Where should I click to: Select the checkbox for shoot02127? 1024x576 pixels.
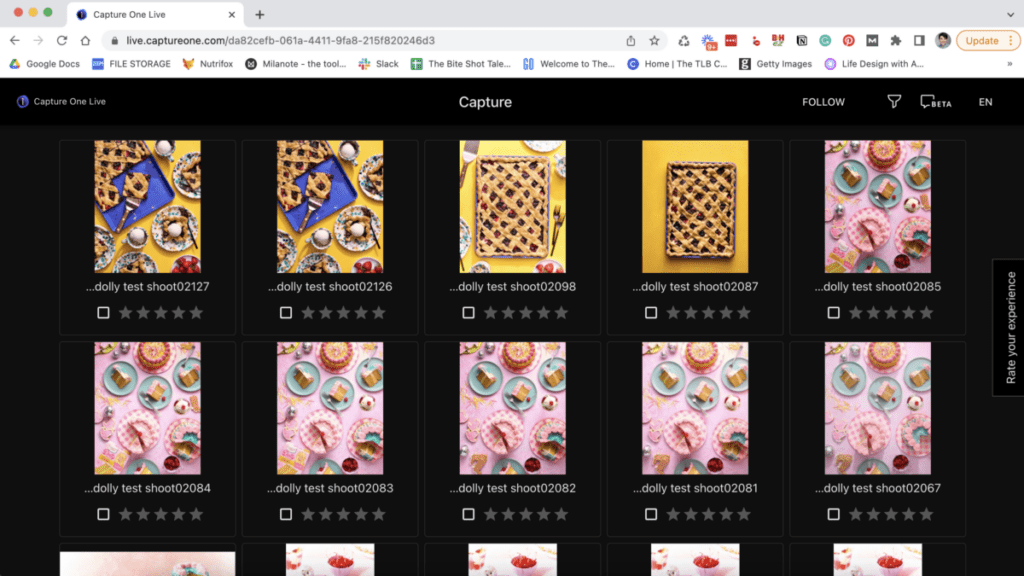pyautogui.click(x=103, y=313)
